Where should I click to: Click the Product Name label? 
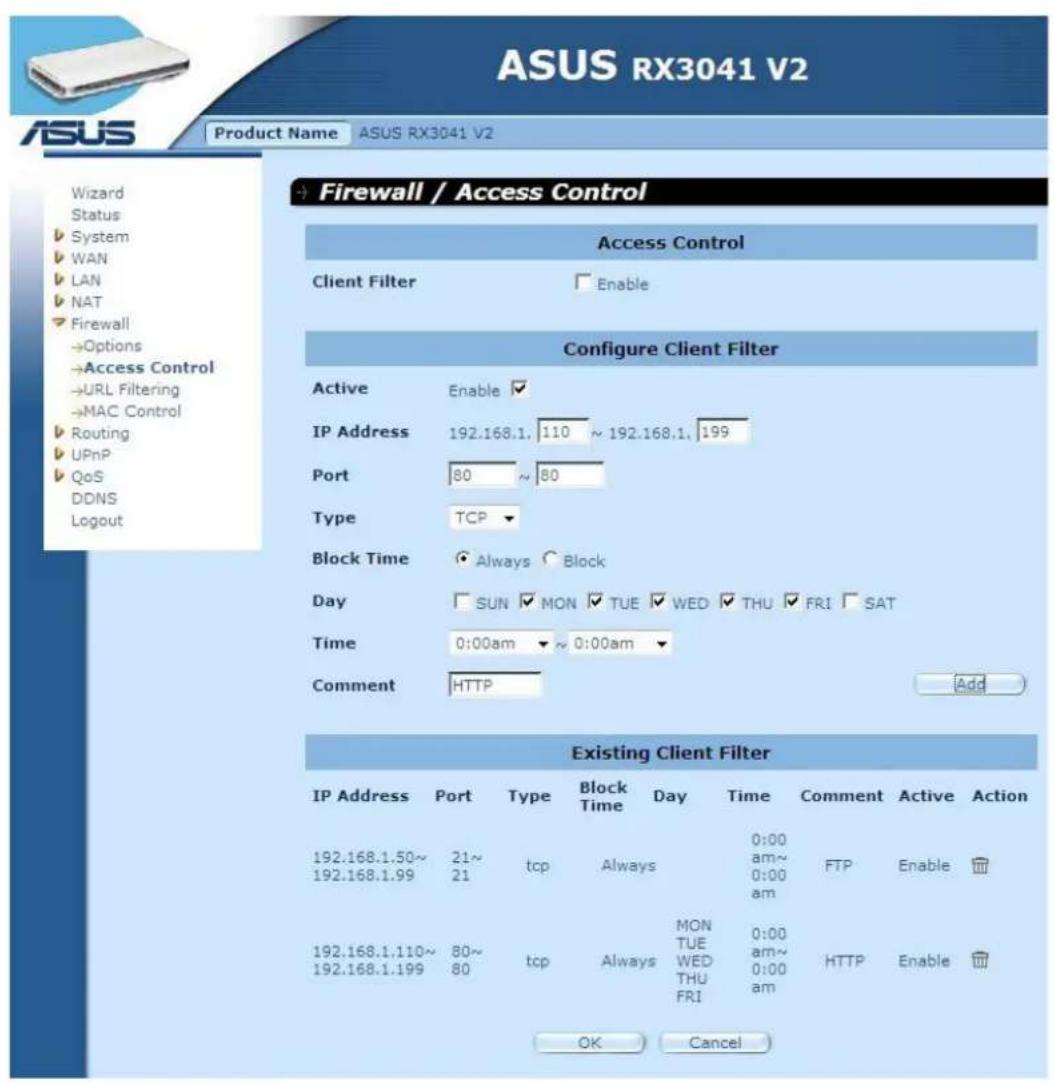(276, 133)
